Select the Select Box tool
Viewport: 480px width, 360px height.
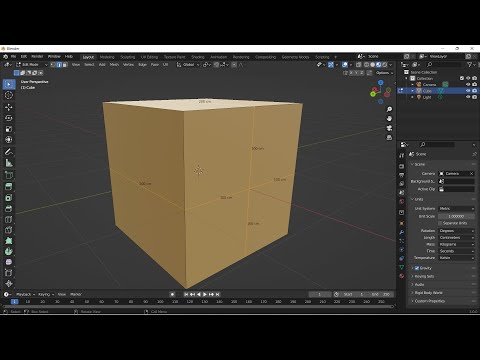pos(9,85)
